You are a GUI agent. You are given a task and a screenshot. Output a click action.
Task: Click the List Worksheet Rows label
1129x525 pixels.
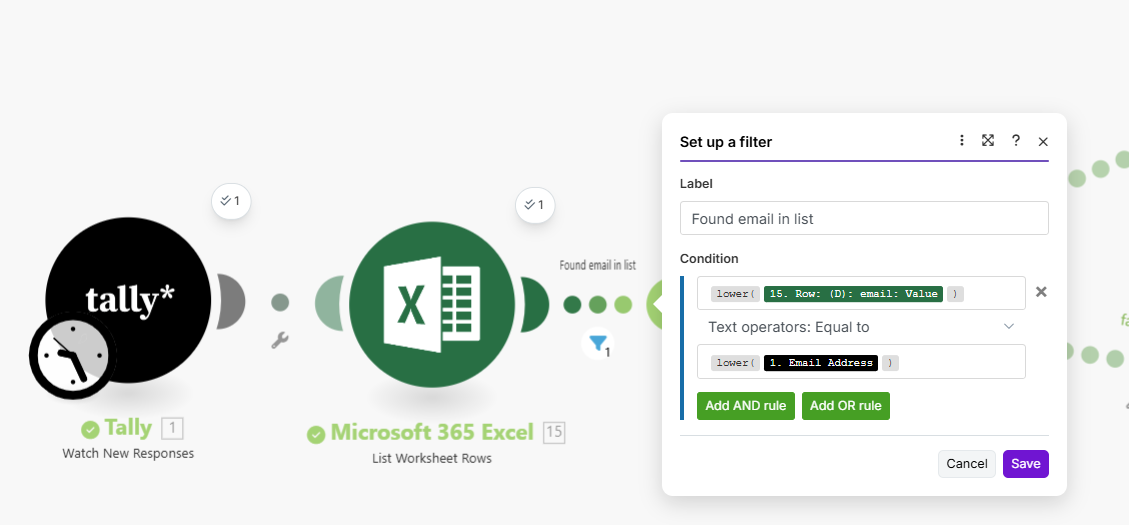click(x=432, y=458)
